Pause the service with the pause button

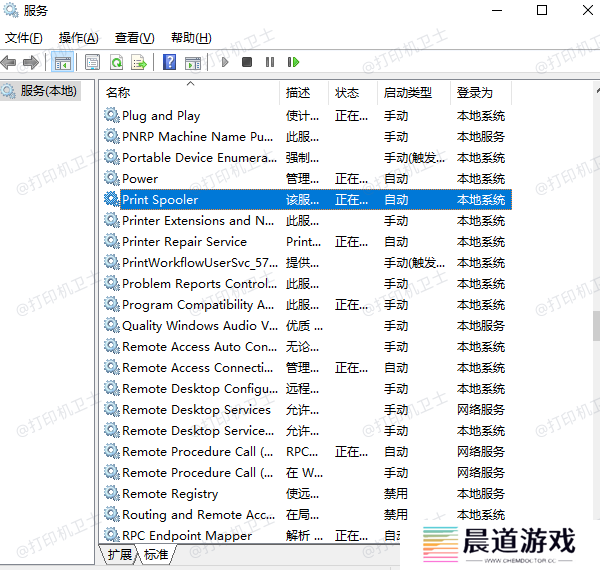click(x=270, y=62)
